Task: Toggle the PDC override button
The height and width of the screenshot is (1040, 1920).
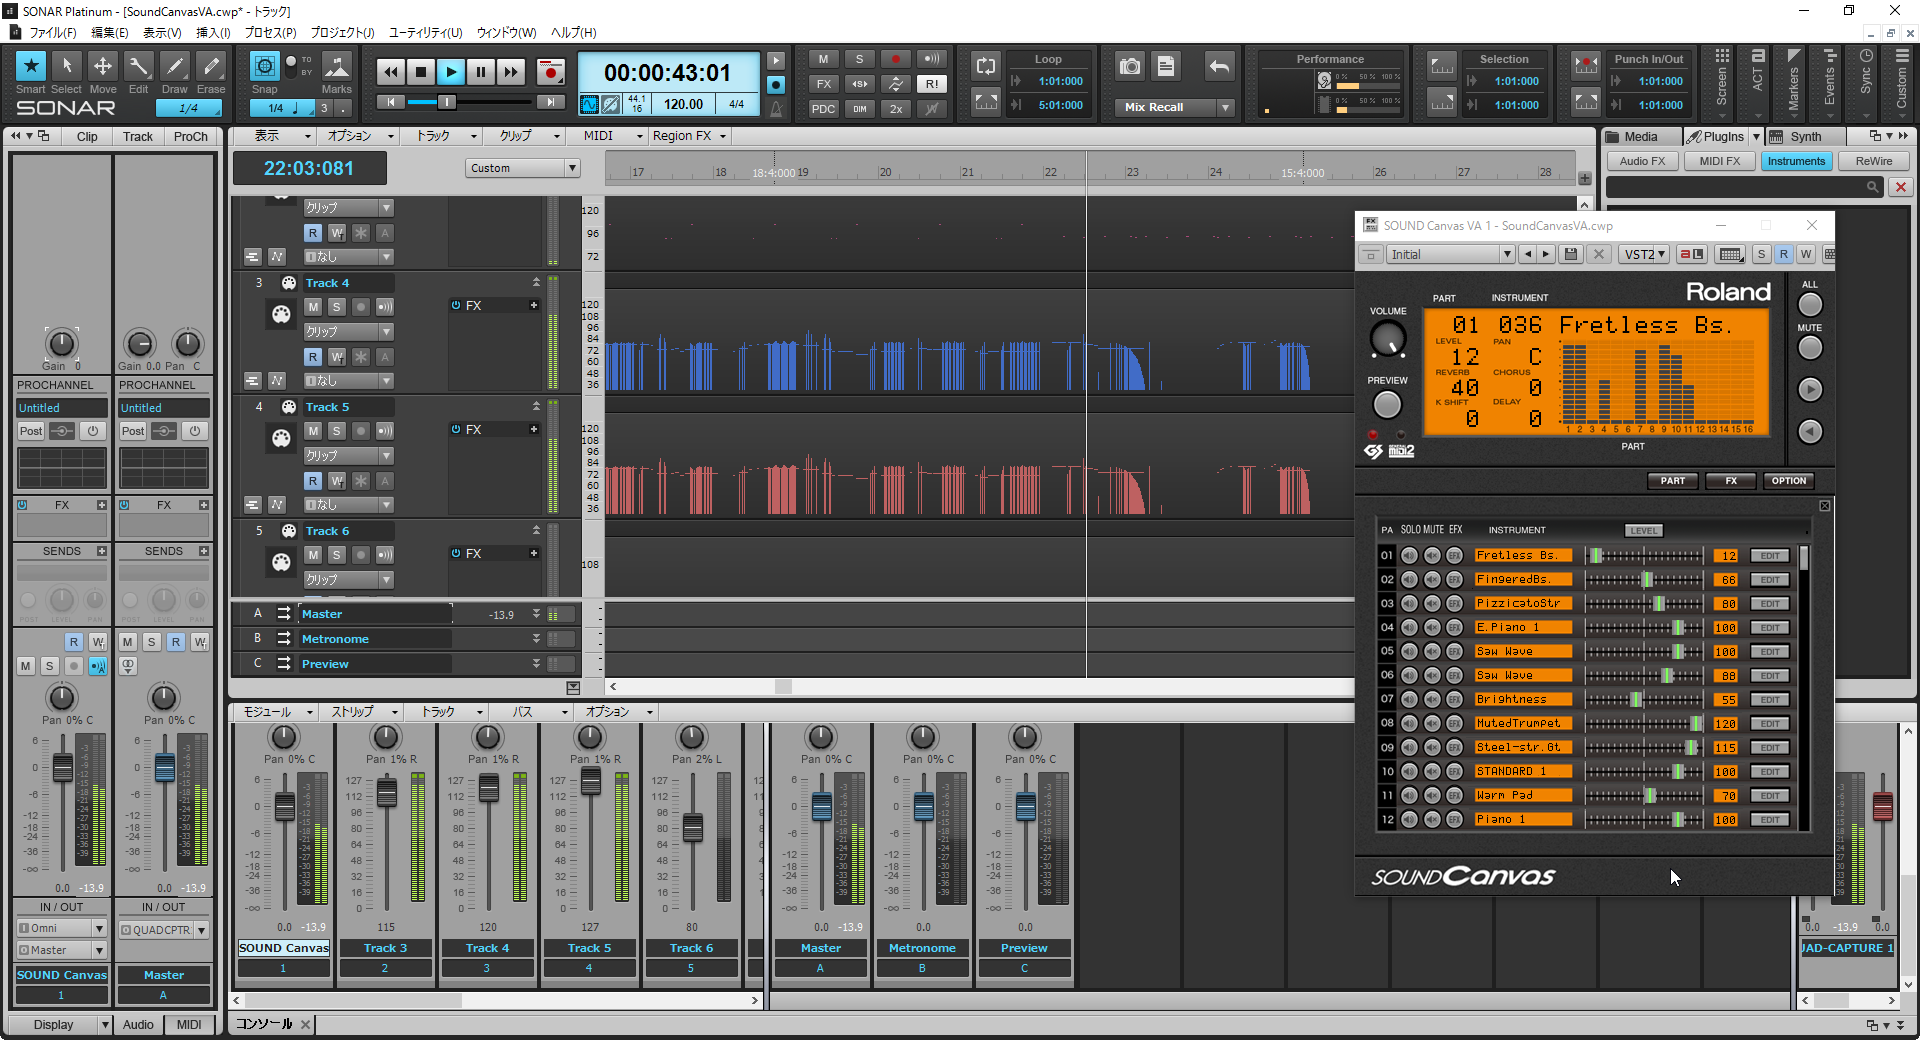Action: click(x=823, y=109)
